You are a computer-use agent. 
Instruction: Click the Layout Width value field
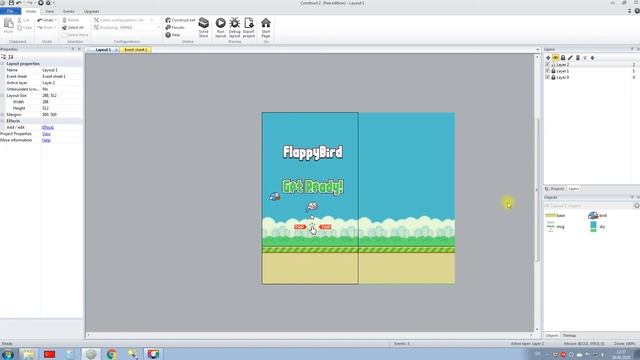coord(62,102)
